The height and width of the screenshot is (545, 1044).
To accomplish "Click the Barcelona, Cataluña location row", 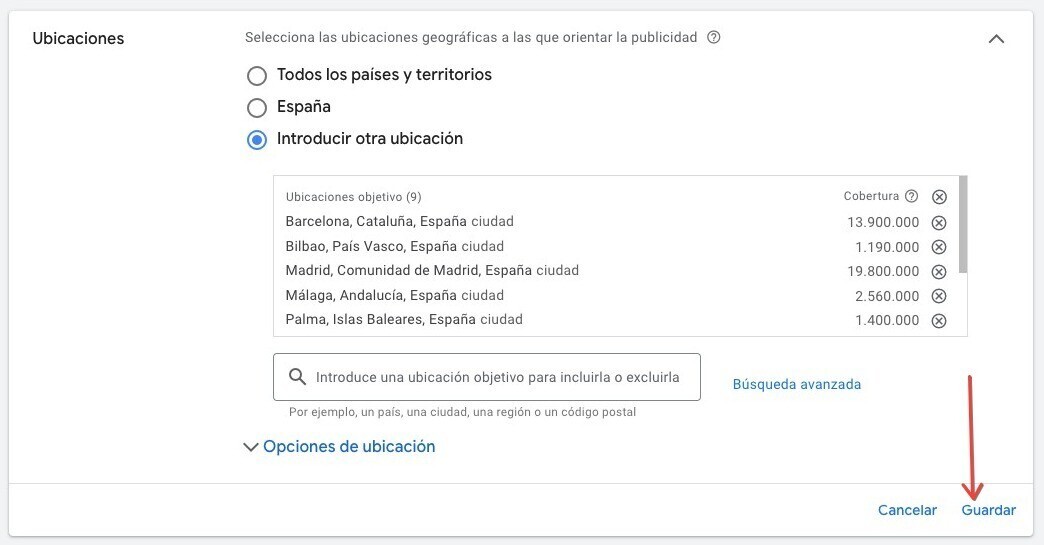I will pos(399,222).
